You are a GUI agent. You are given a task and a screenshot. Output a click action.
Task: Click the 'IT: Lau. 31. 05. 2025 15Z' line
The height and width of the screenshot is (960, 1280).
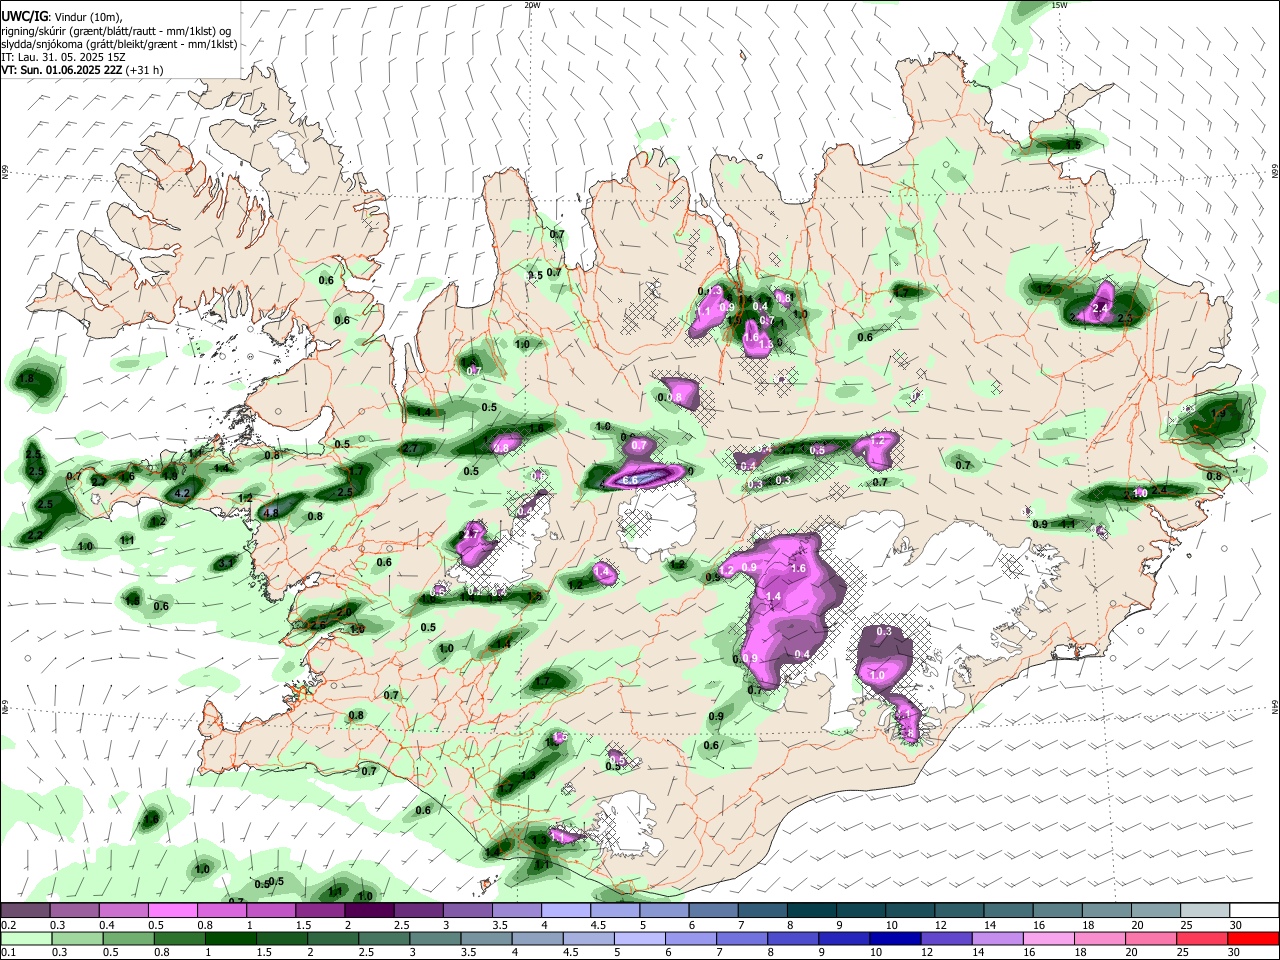pyautogui.click(x=63, y=57)
